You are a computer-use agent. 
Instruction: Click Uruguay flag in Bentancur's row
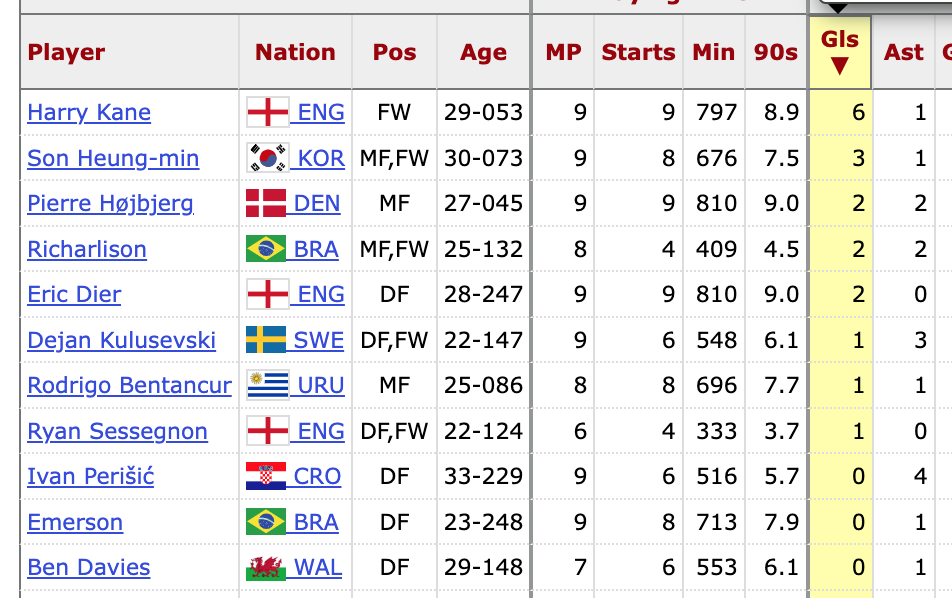[x=267, y=385]
